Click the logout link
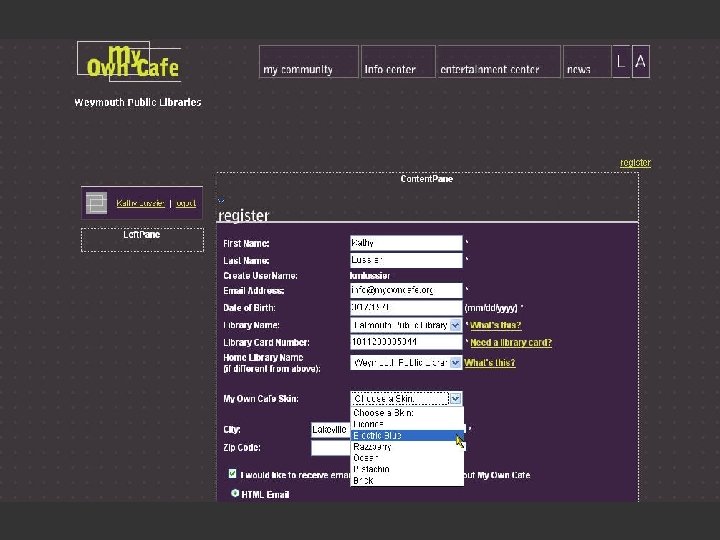Screen dimensions: 720x540 [186, 203]
